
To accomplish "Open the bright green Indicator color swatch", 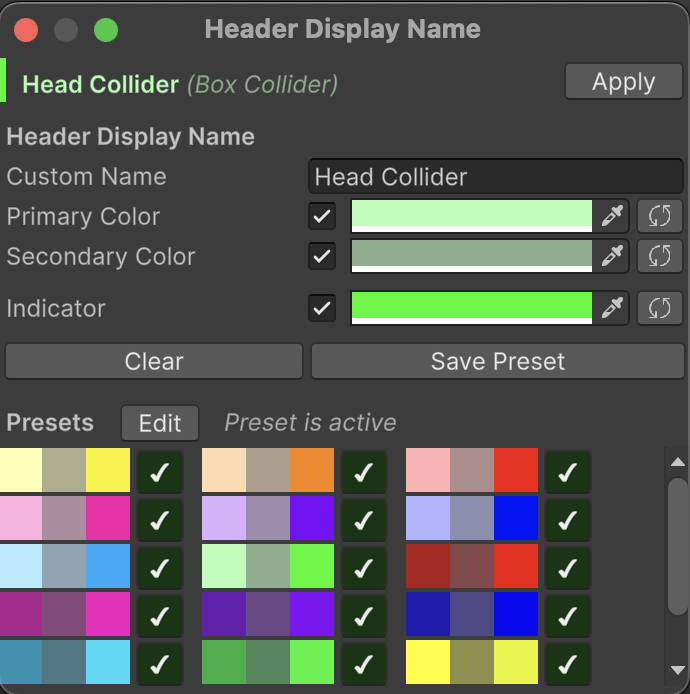I will [471, 307].
